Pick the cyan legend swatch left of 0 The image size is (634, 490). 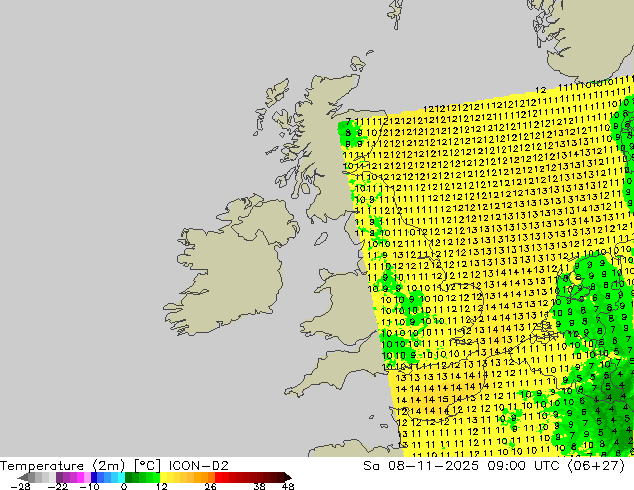pyautogui.click(x=121, y=477)
